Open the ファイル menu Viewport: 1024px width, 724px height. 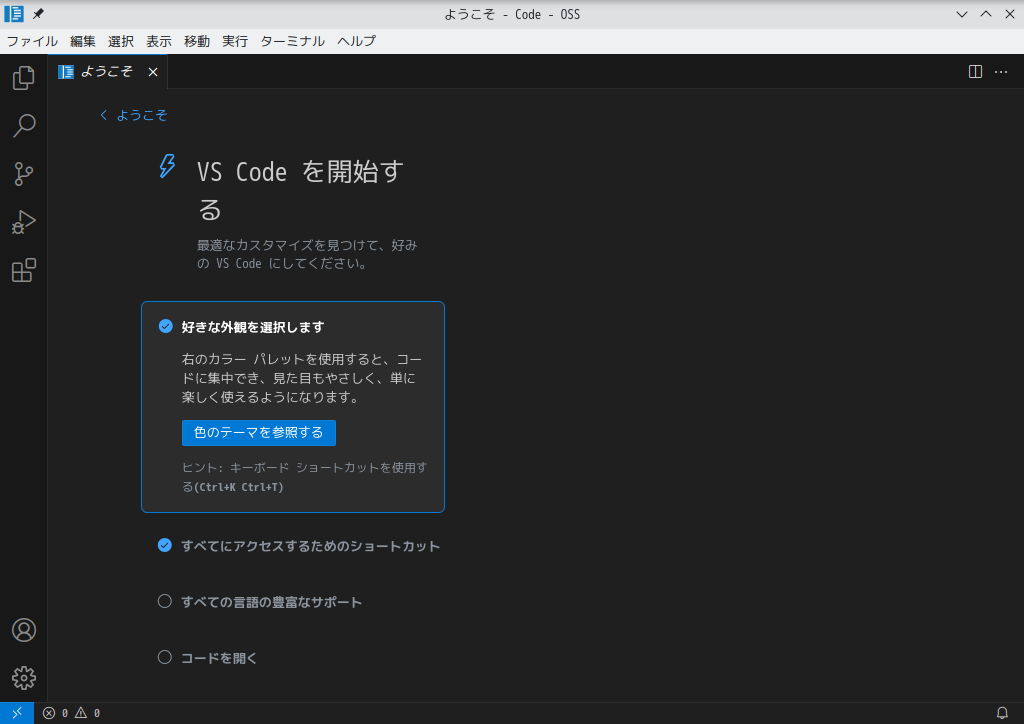click(x=32, y=41)
